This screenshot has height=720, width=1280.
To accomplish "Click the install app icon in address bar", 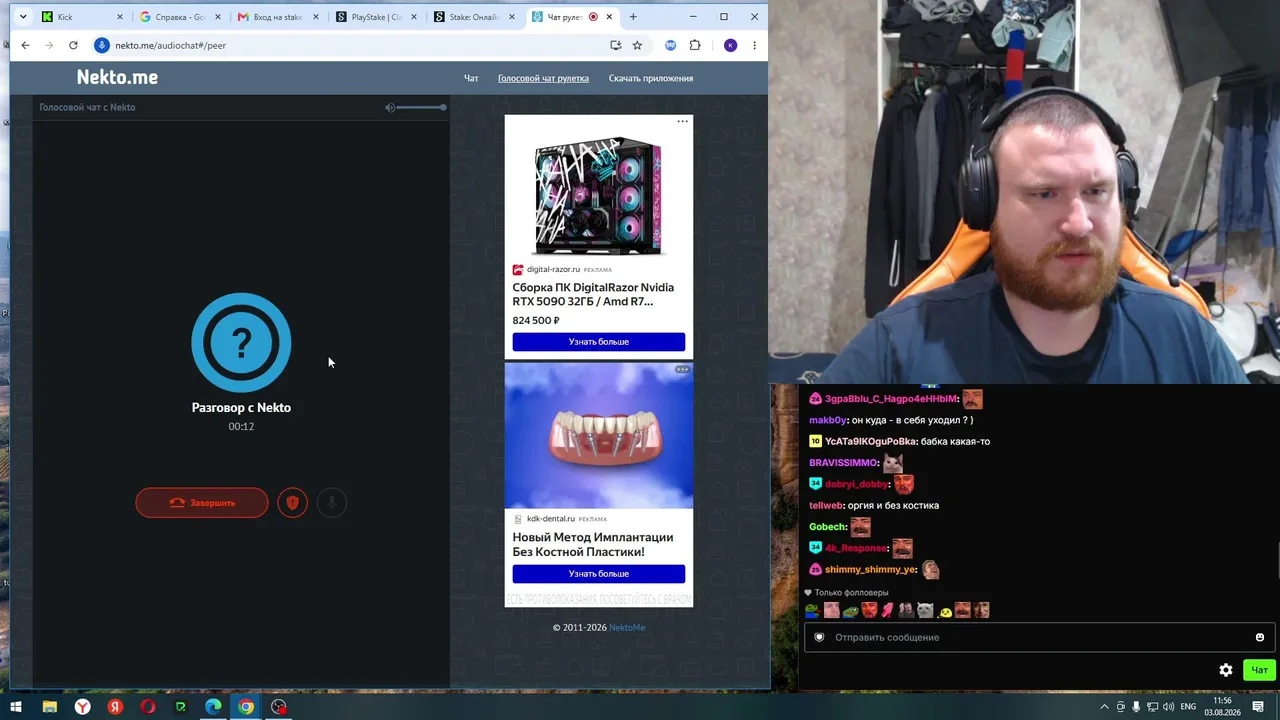I will [616, 45].
